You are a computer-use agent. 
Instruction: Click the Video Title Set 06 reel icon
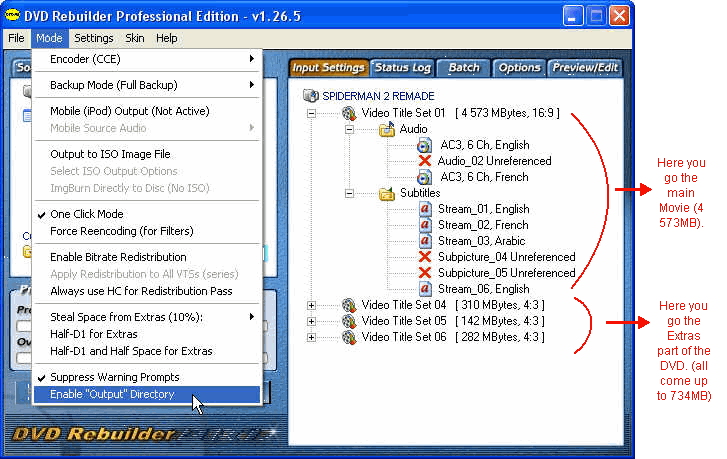349,337
